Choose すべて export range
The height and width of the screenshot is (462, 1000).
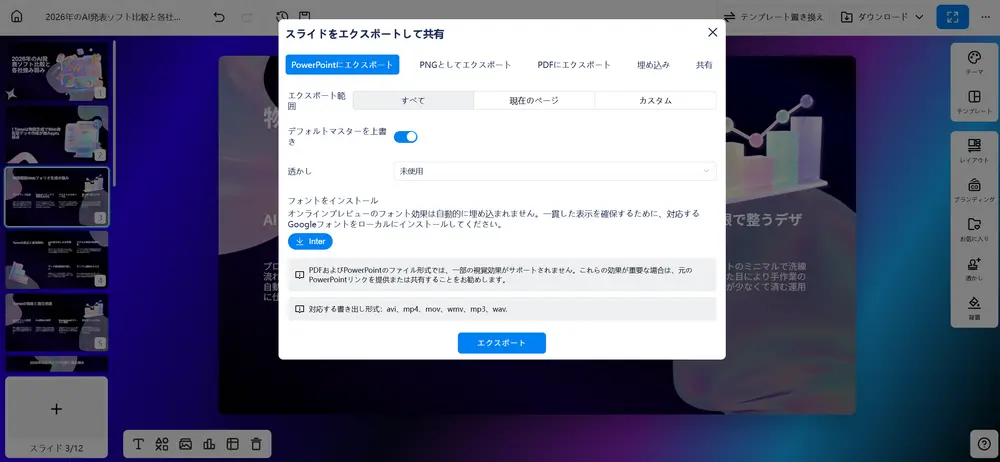(413, 101)
